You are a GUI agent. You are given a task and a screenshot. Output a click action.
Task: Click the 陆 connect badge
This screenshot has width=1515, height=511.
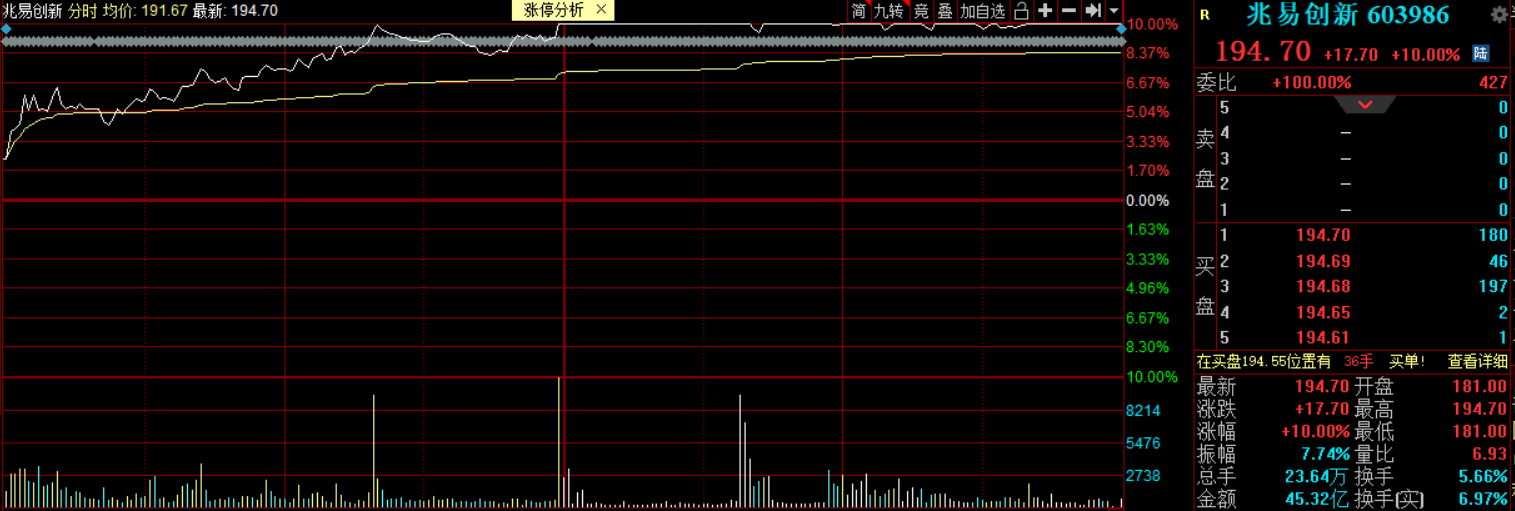pos(1480,54)
